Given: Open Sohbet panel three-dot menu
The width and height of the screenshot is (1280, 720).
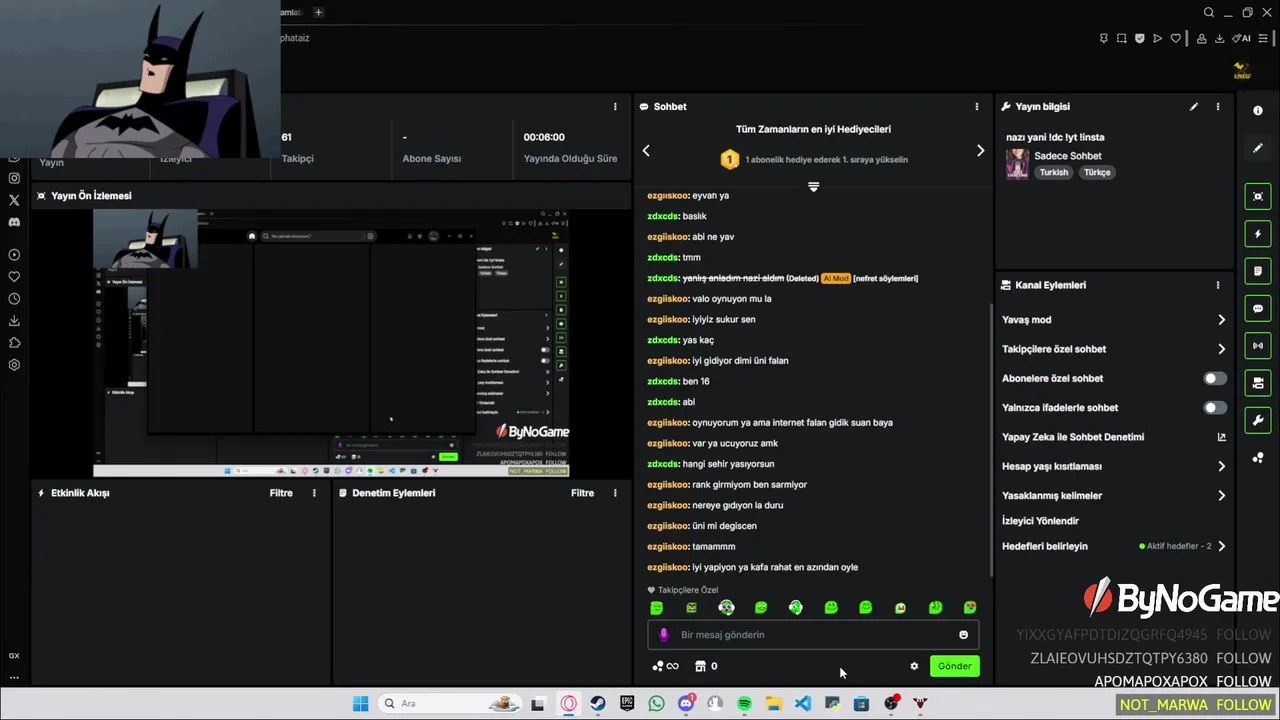Looking at the screenshot, I should 977,107.
